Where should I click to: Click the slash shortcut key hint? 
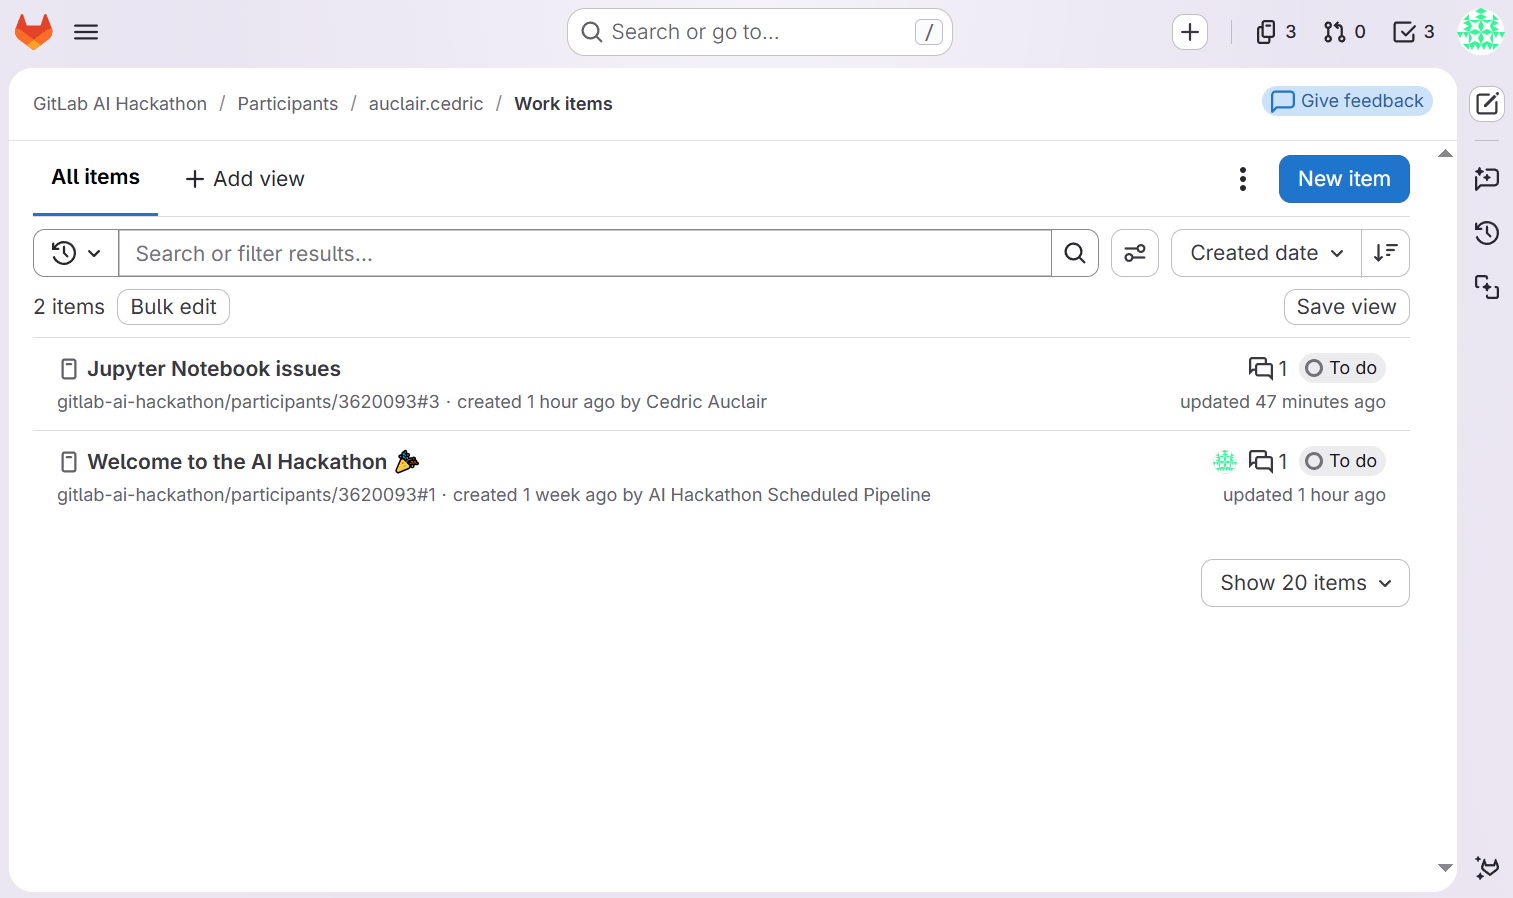click(929, 32)
